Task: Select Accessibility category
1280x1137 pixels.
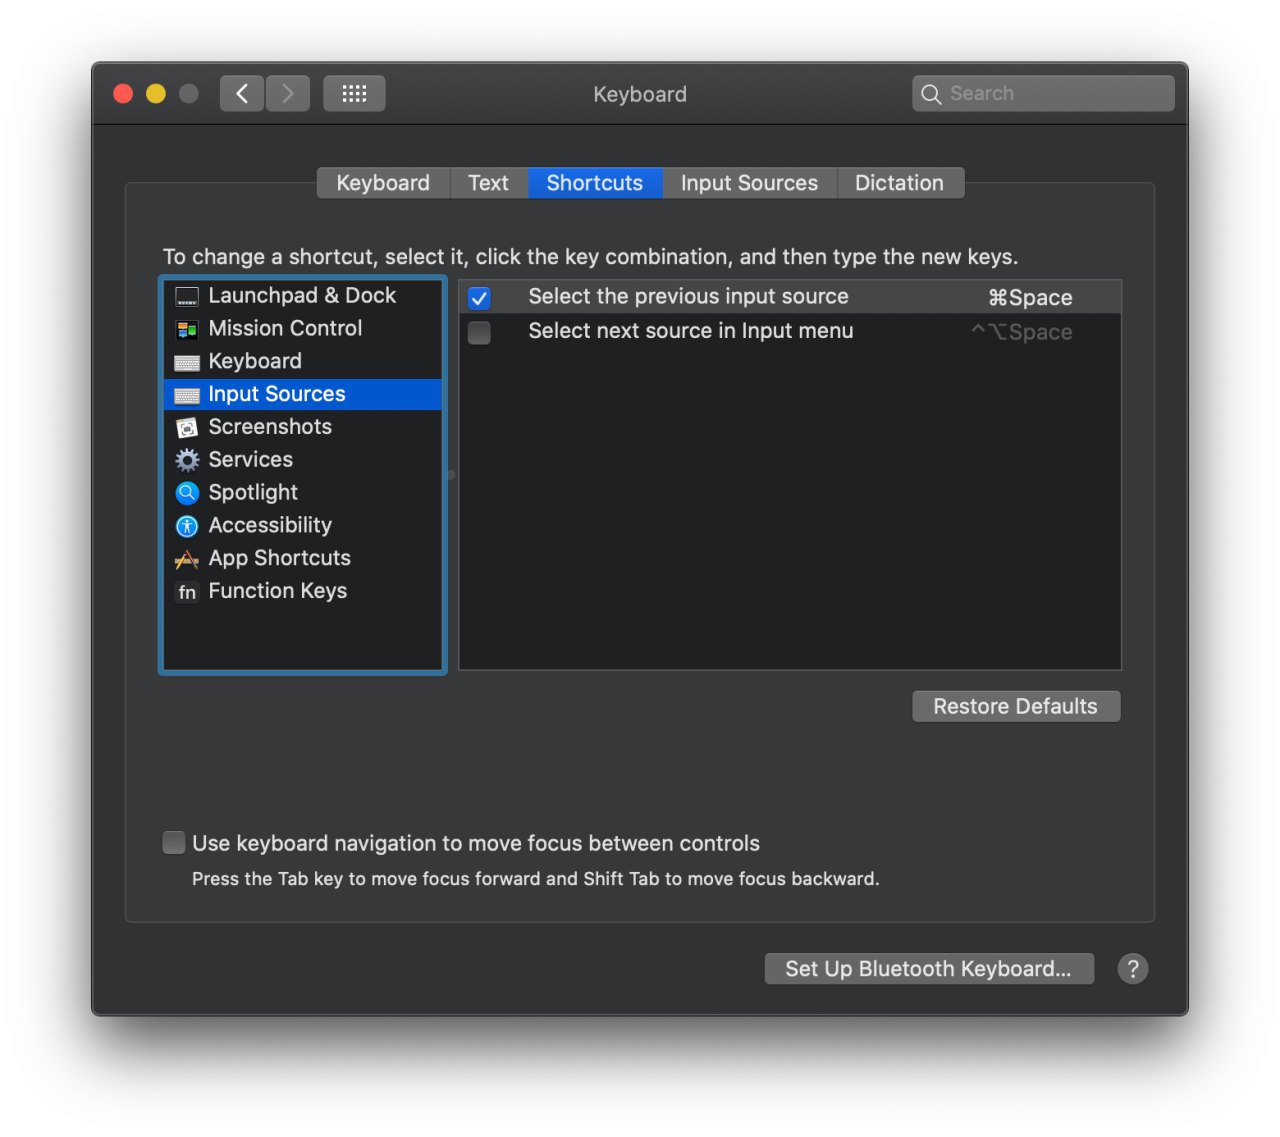Action: (x=302, y=526)
